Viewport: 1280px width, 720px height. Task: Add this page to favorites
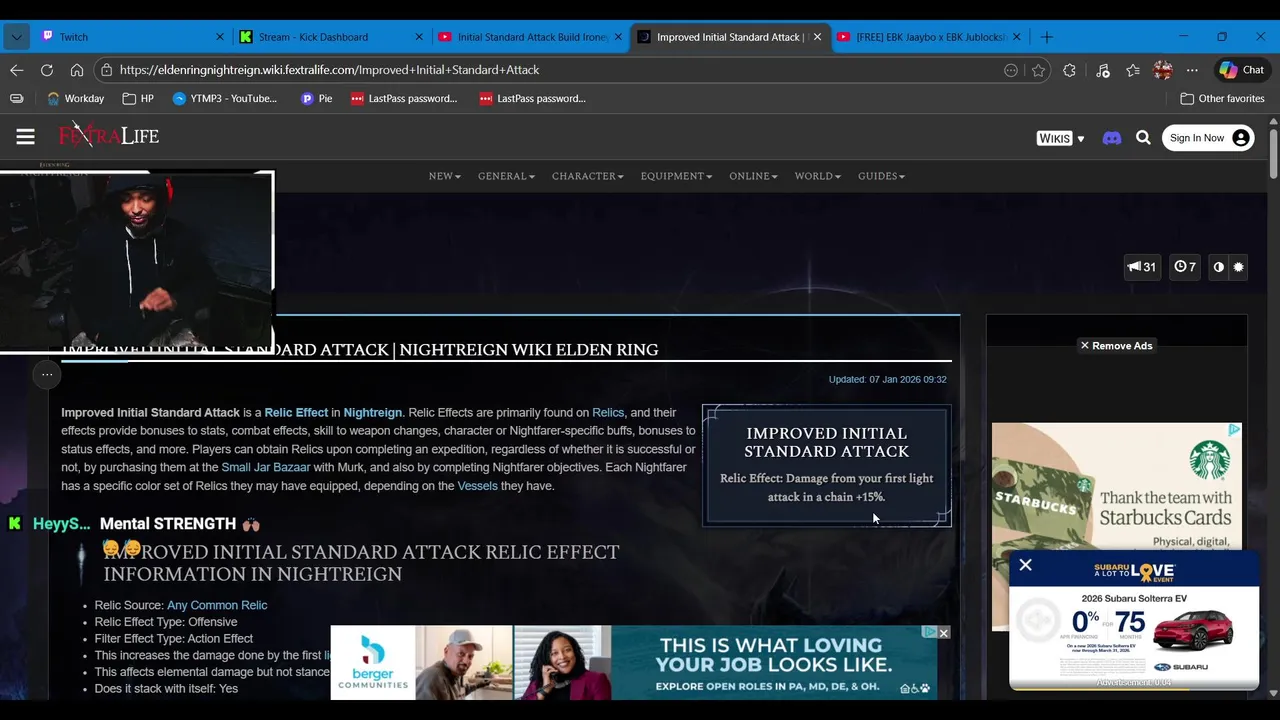click(1039, 70)
